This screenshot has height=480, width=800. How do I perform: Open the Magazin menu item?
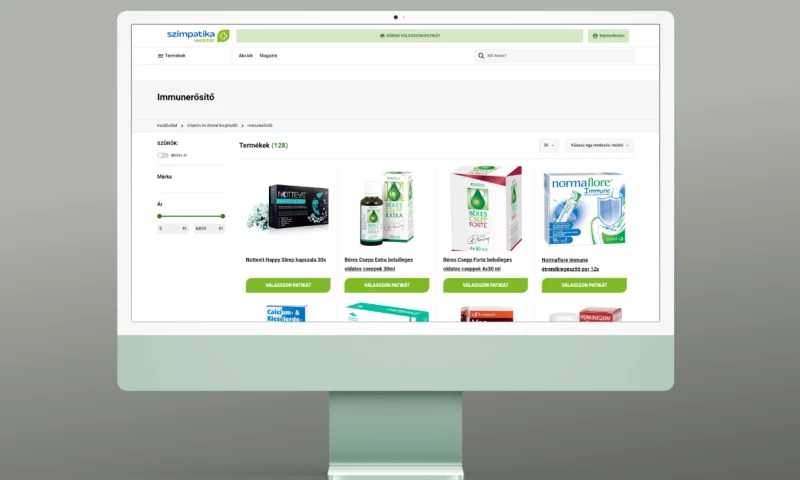point(268,56)
